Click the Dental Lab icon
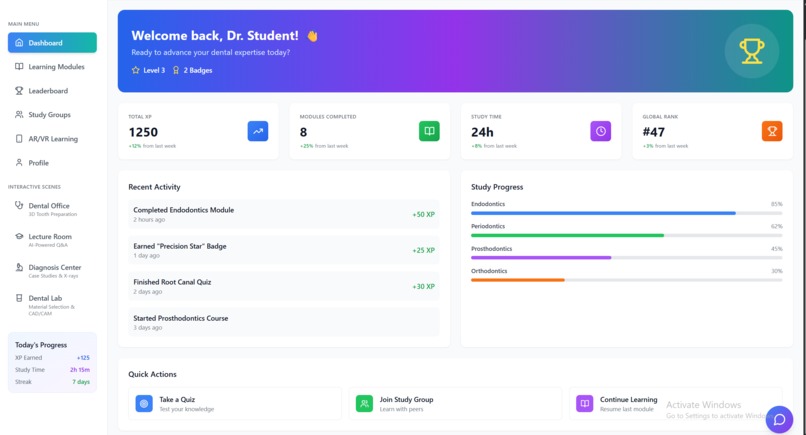The image size is (806, 435). (x=19, y=298)
